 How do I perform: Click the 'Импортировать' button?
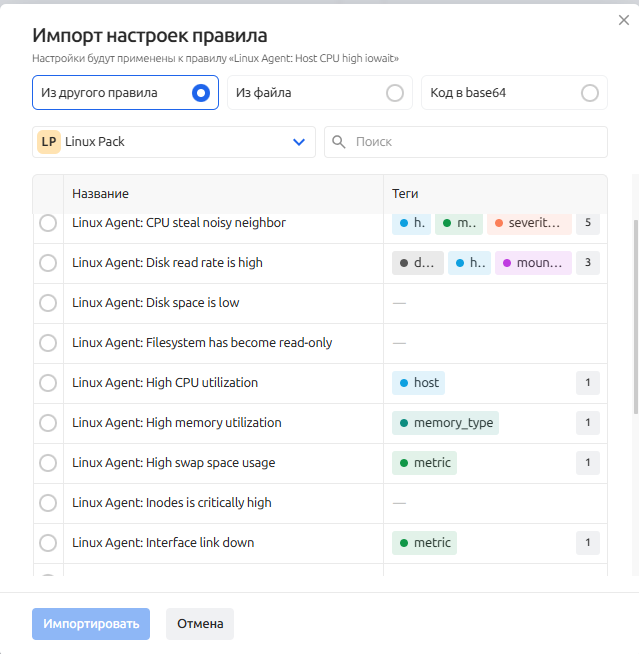coord(91,624)
